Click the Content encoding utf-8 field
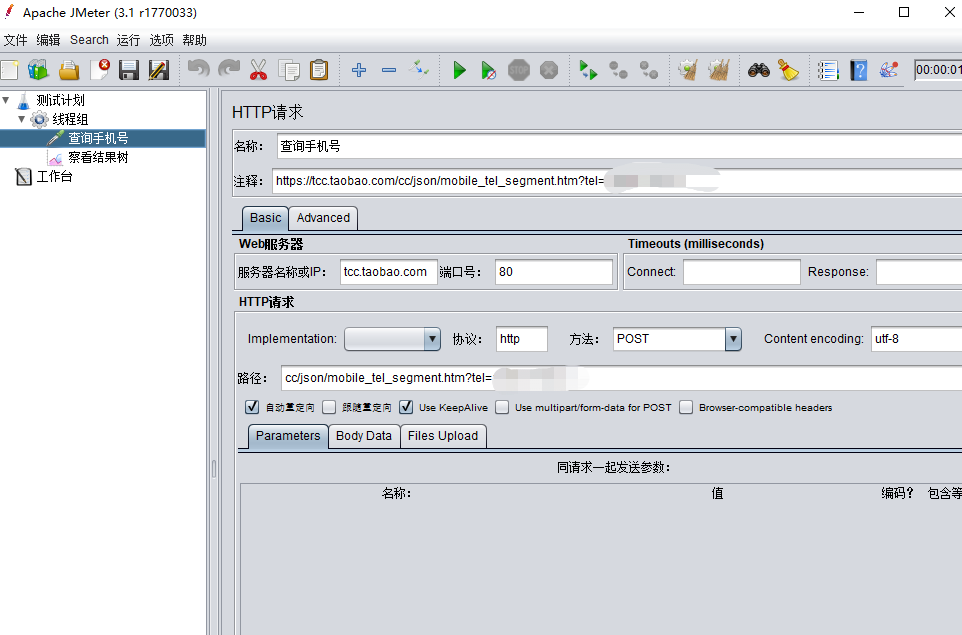962x635 pixels. pos(917,339)
